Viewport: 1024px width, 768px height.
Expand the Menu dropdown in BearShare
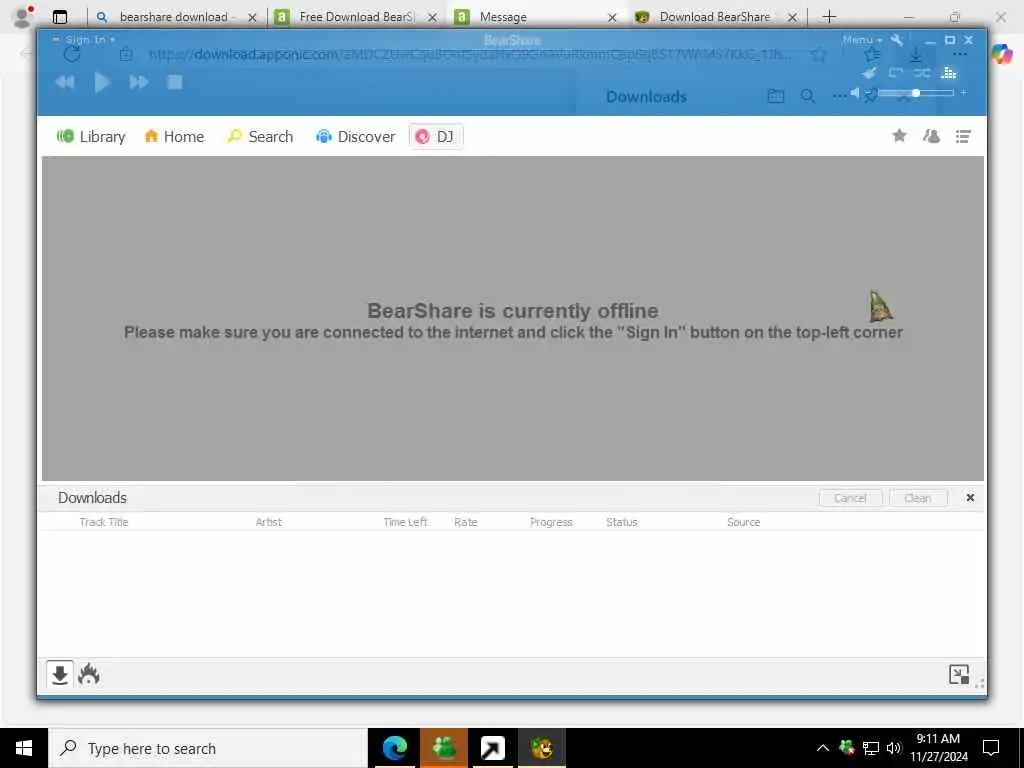click(862, 40)
